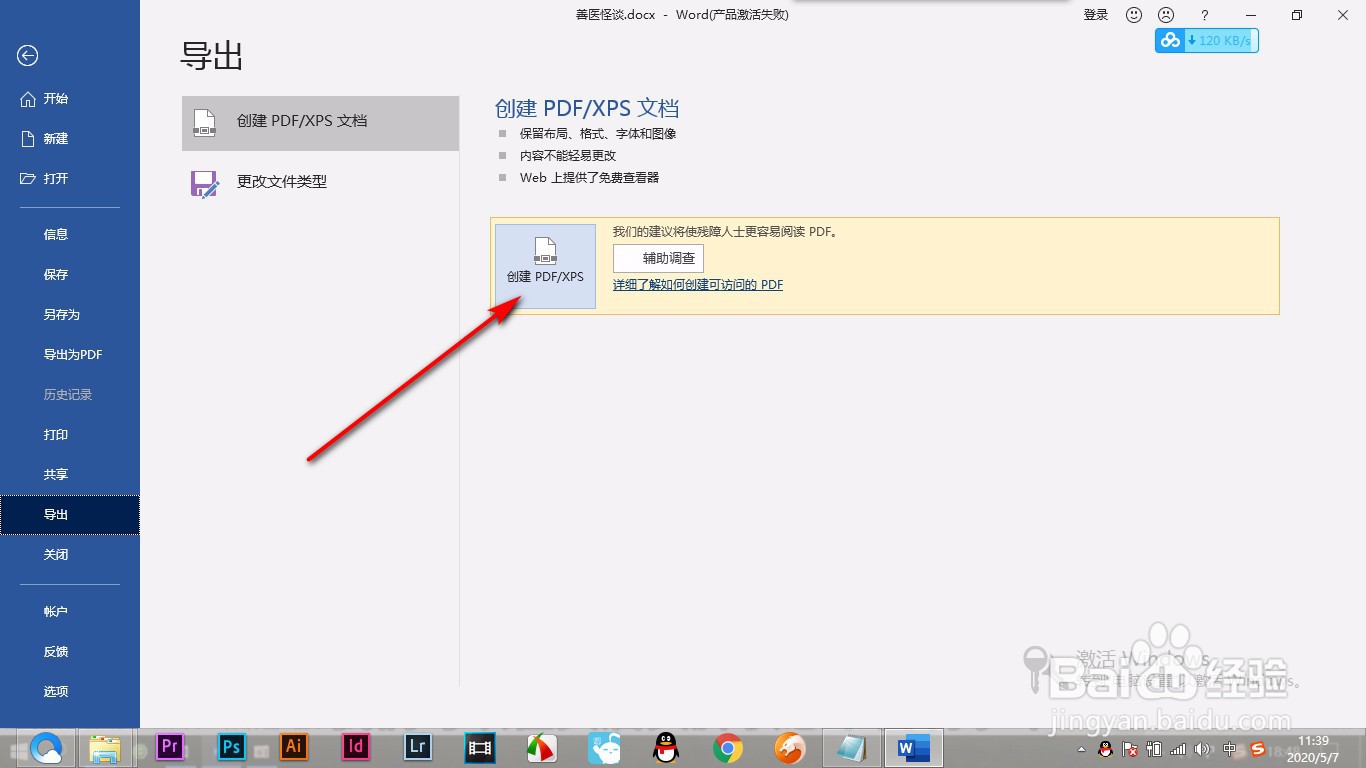Show hidden system tray icons
Image resolution: width=1366 pixels, height=768 pixels.
tap(1081, 749)
